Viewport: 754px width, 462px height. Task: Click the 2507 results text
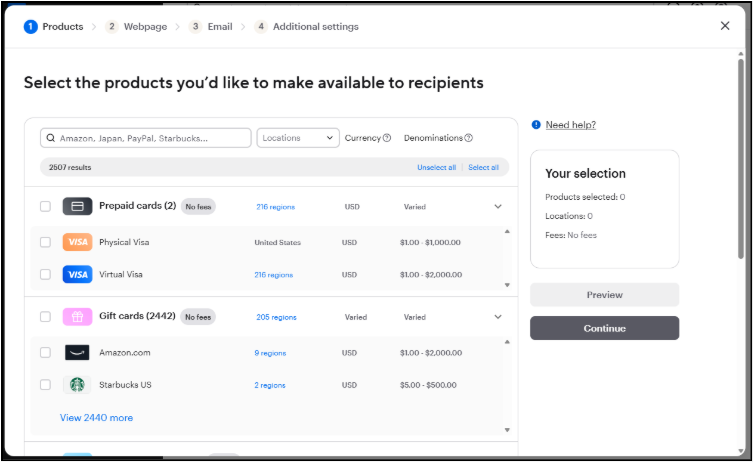pyautogui.click(x=70, y=167)
